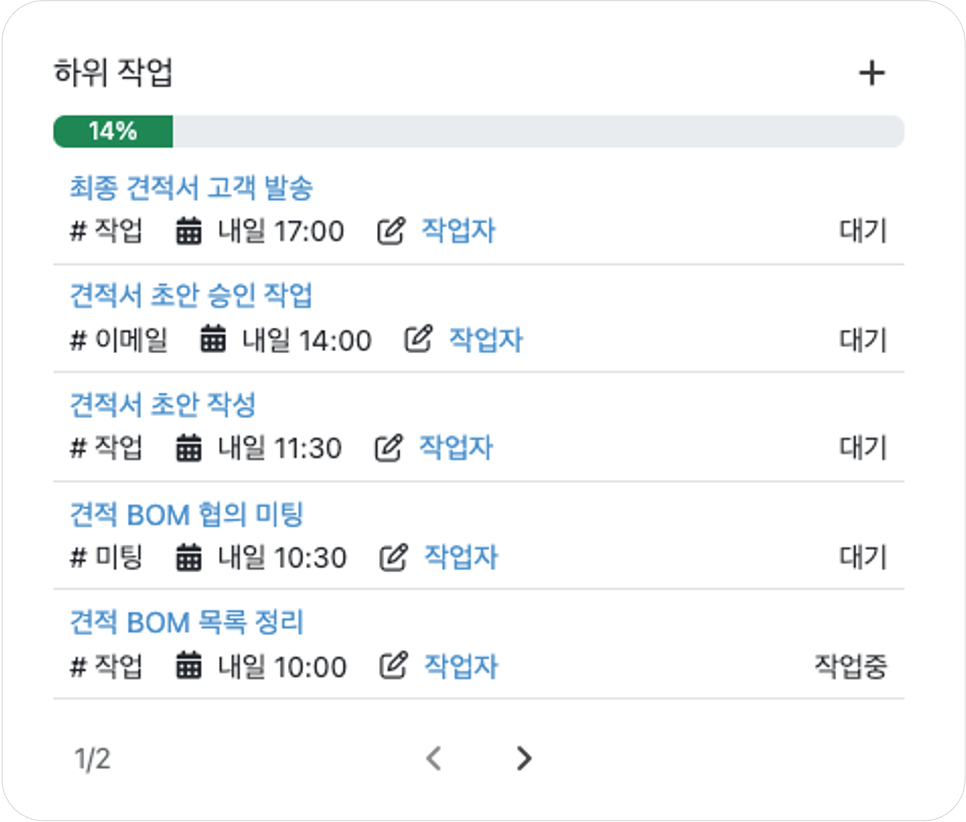Click the 14% progress bar
966x822 pixels.
click(479, 131)
